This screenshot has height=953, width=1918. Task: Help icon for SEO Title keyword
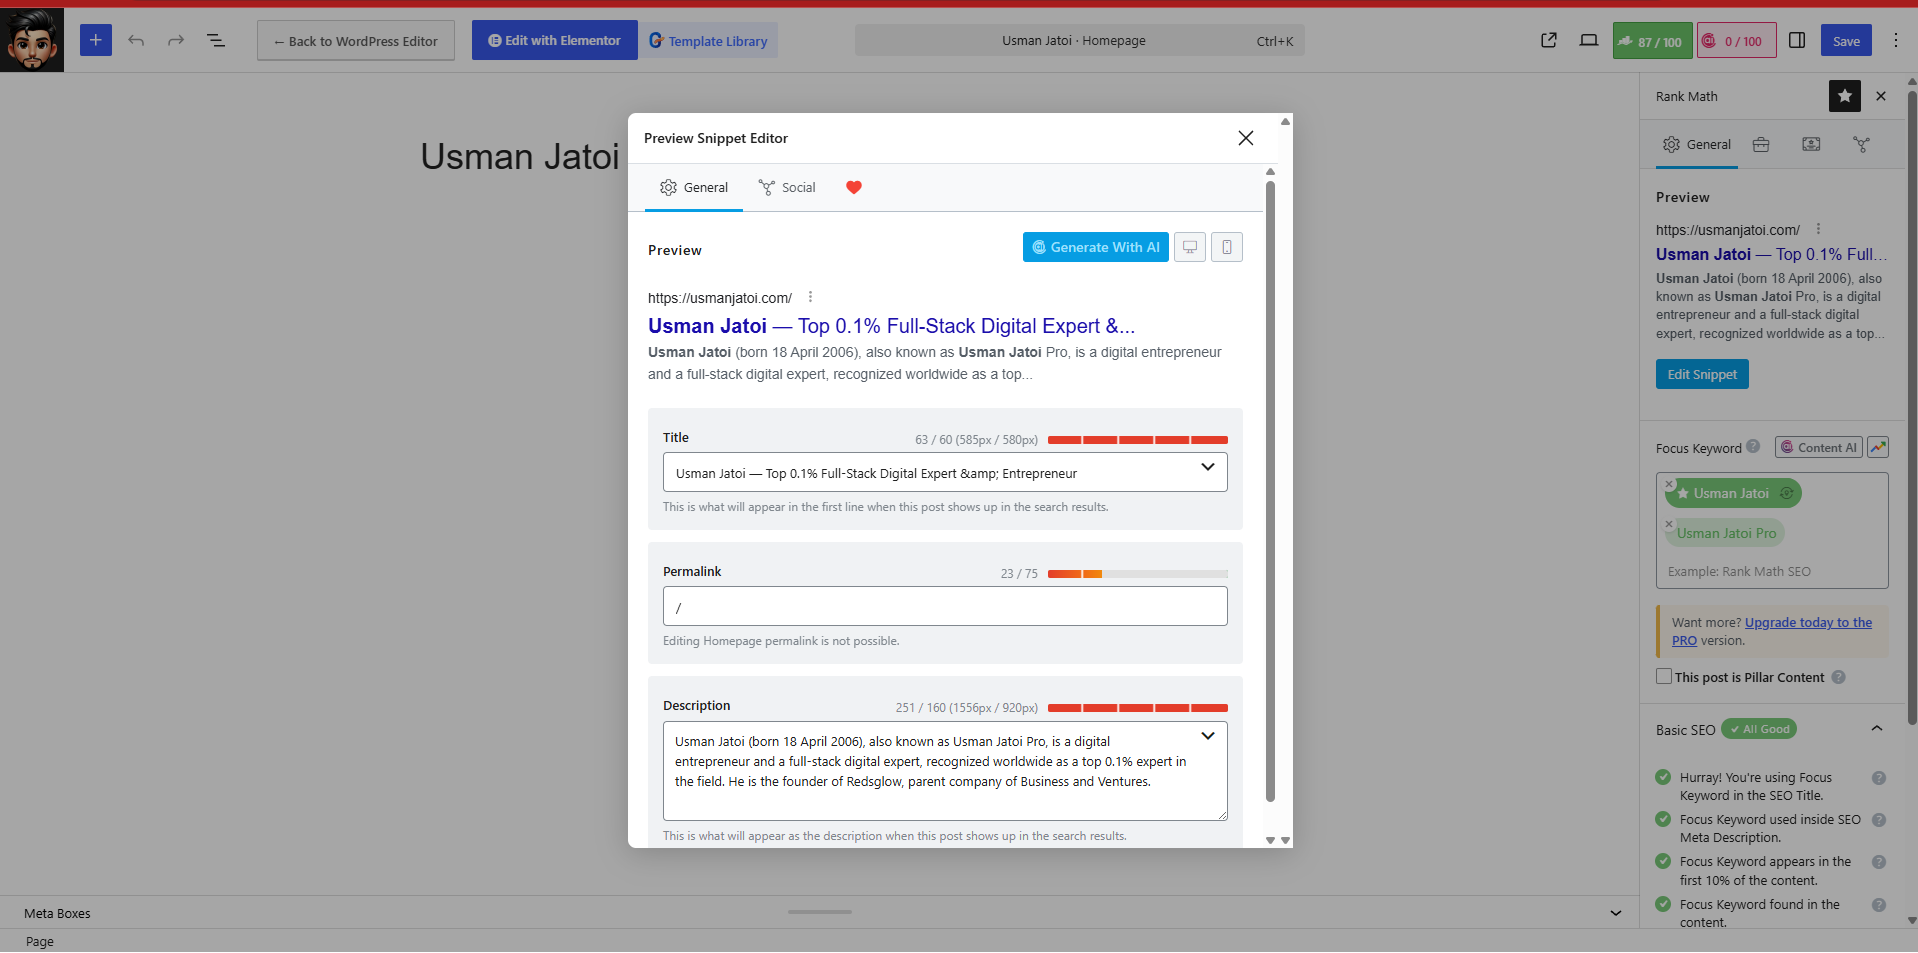click(1879, 778)
